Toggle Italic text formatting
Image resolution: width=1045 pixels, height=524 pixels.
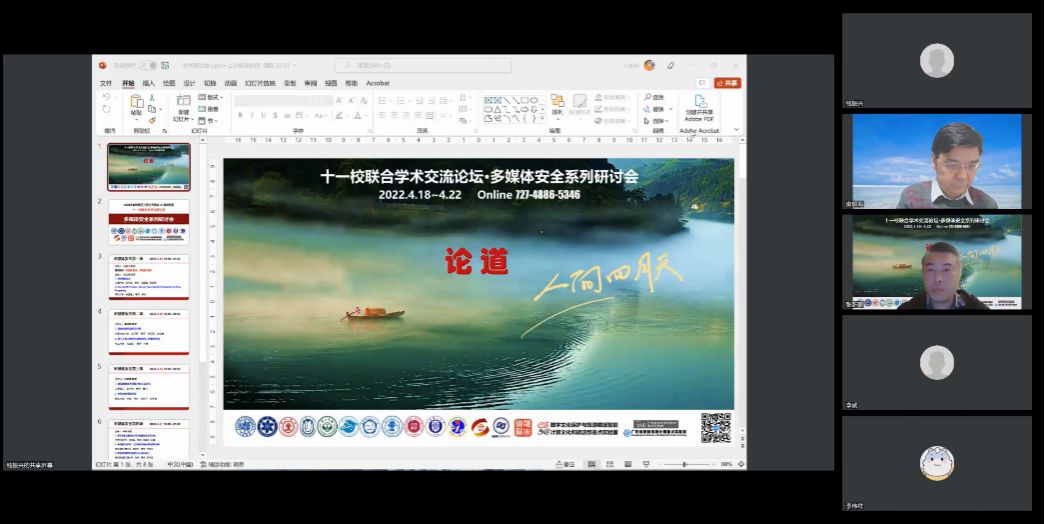click(x=252, y=115)
